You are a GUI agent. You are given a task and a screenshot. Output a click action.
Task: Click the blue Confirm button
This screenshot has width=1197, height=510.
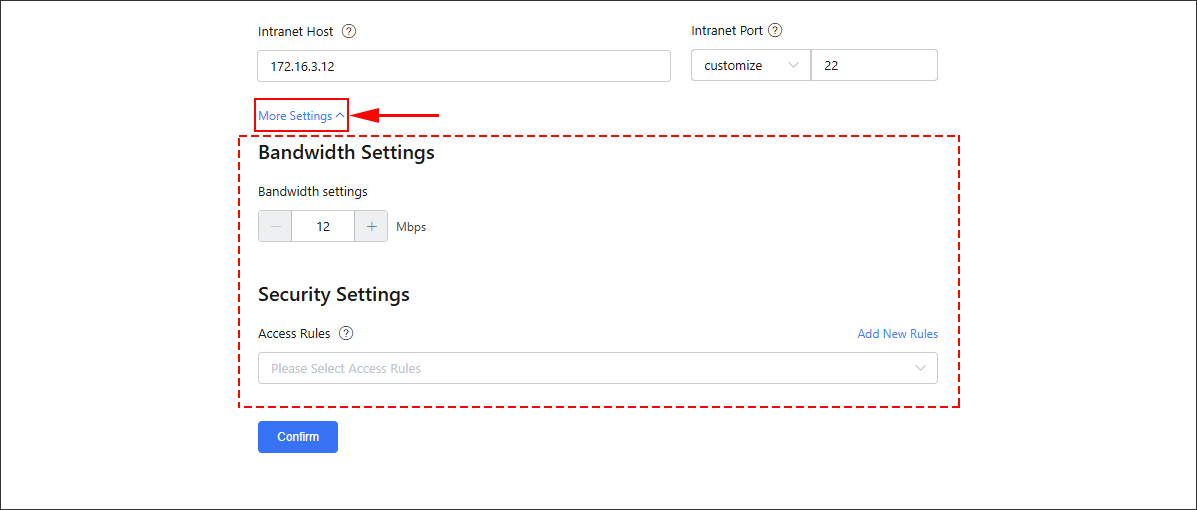(x=298, y=437)
